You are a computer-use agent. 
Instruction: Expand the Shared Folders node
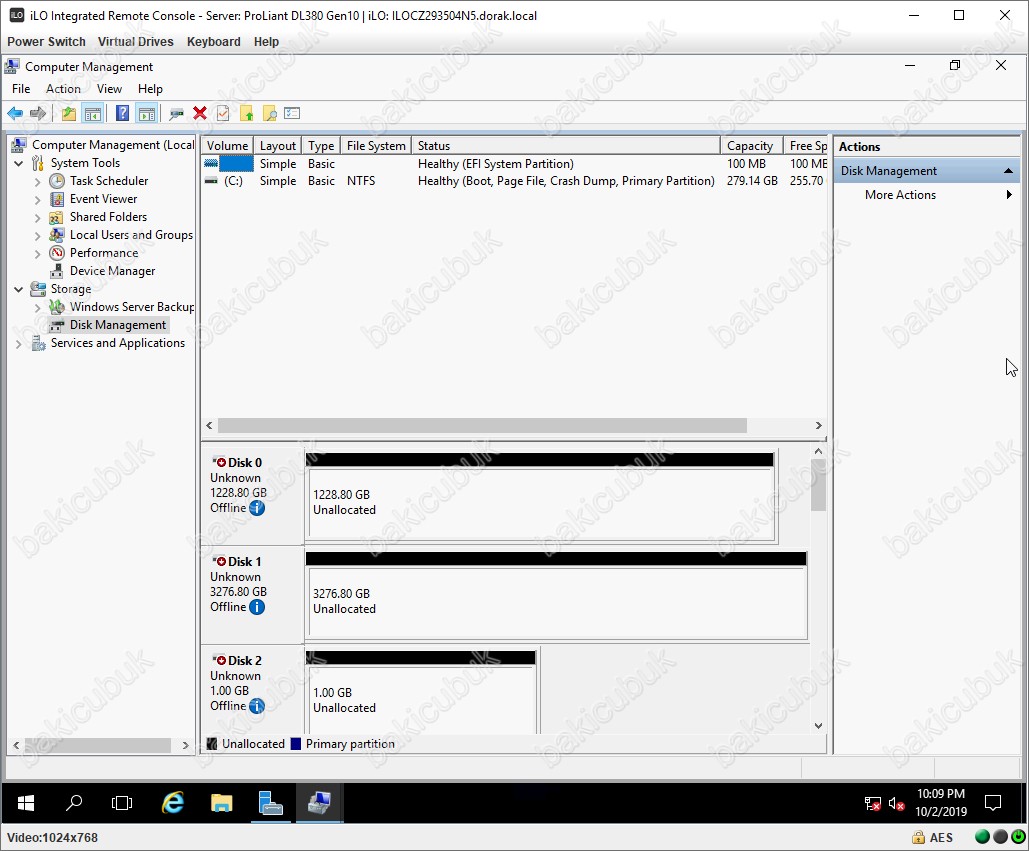(37, 217)
